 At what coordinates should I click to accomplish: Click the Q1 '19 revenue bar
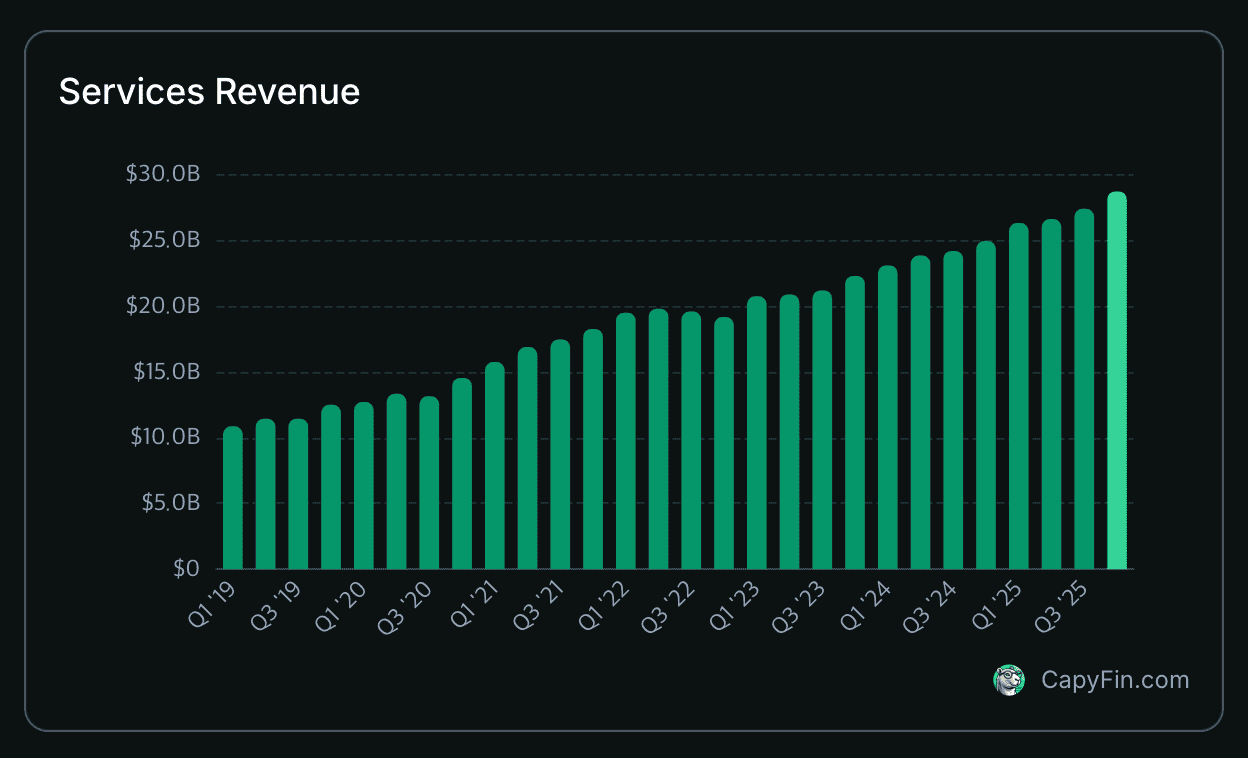click(x=232, y=498)
